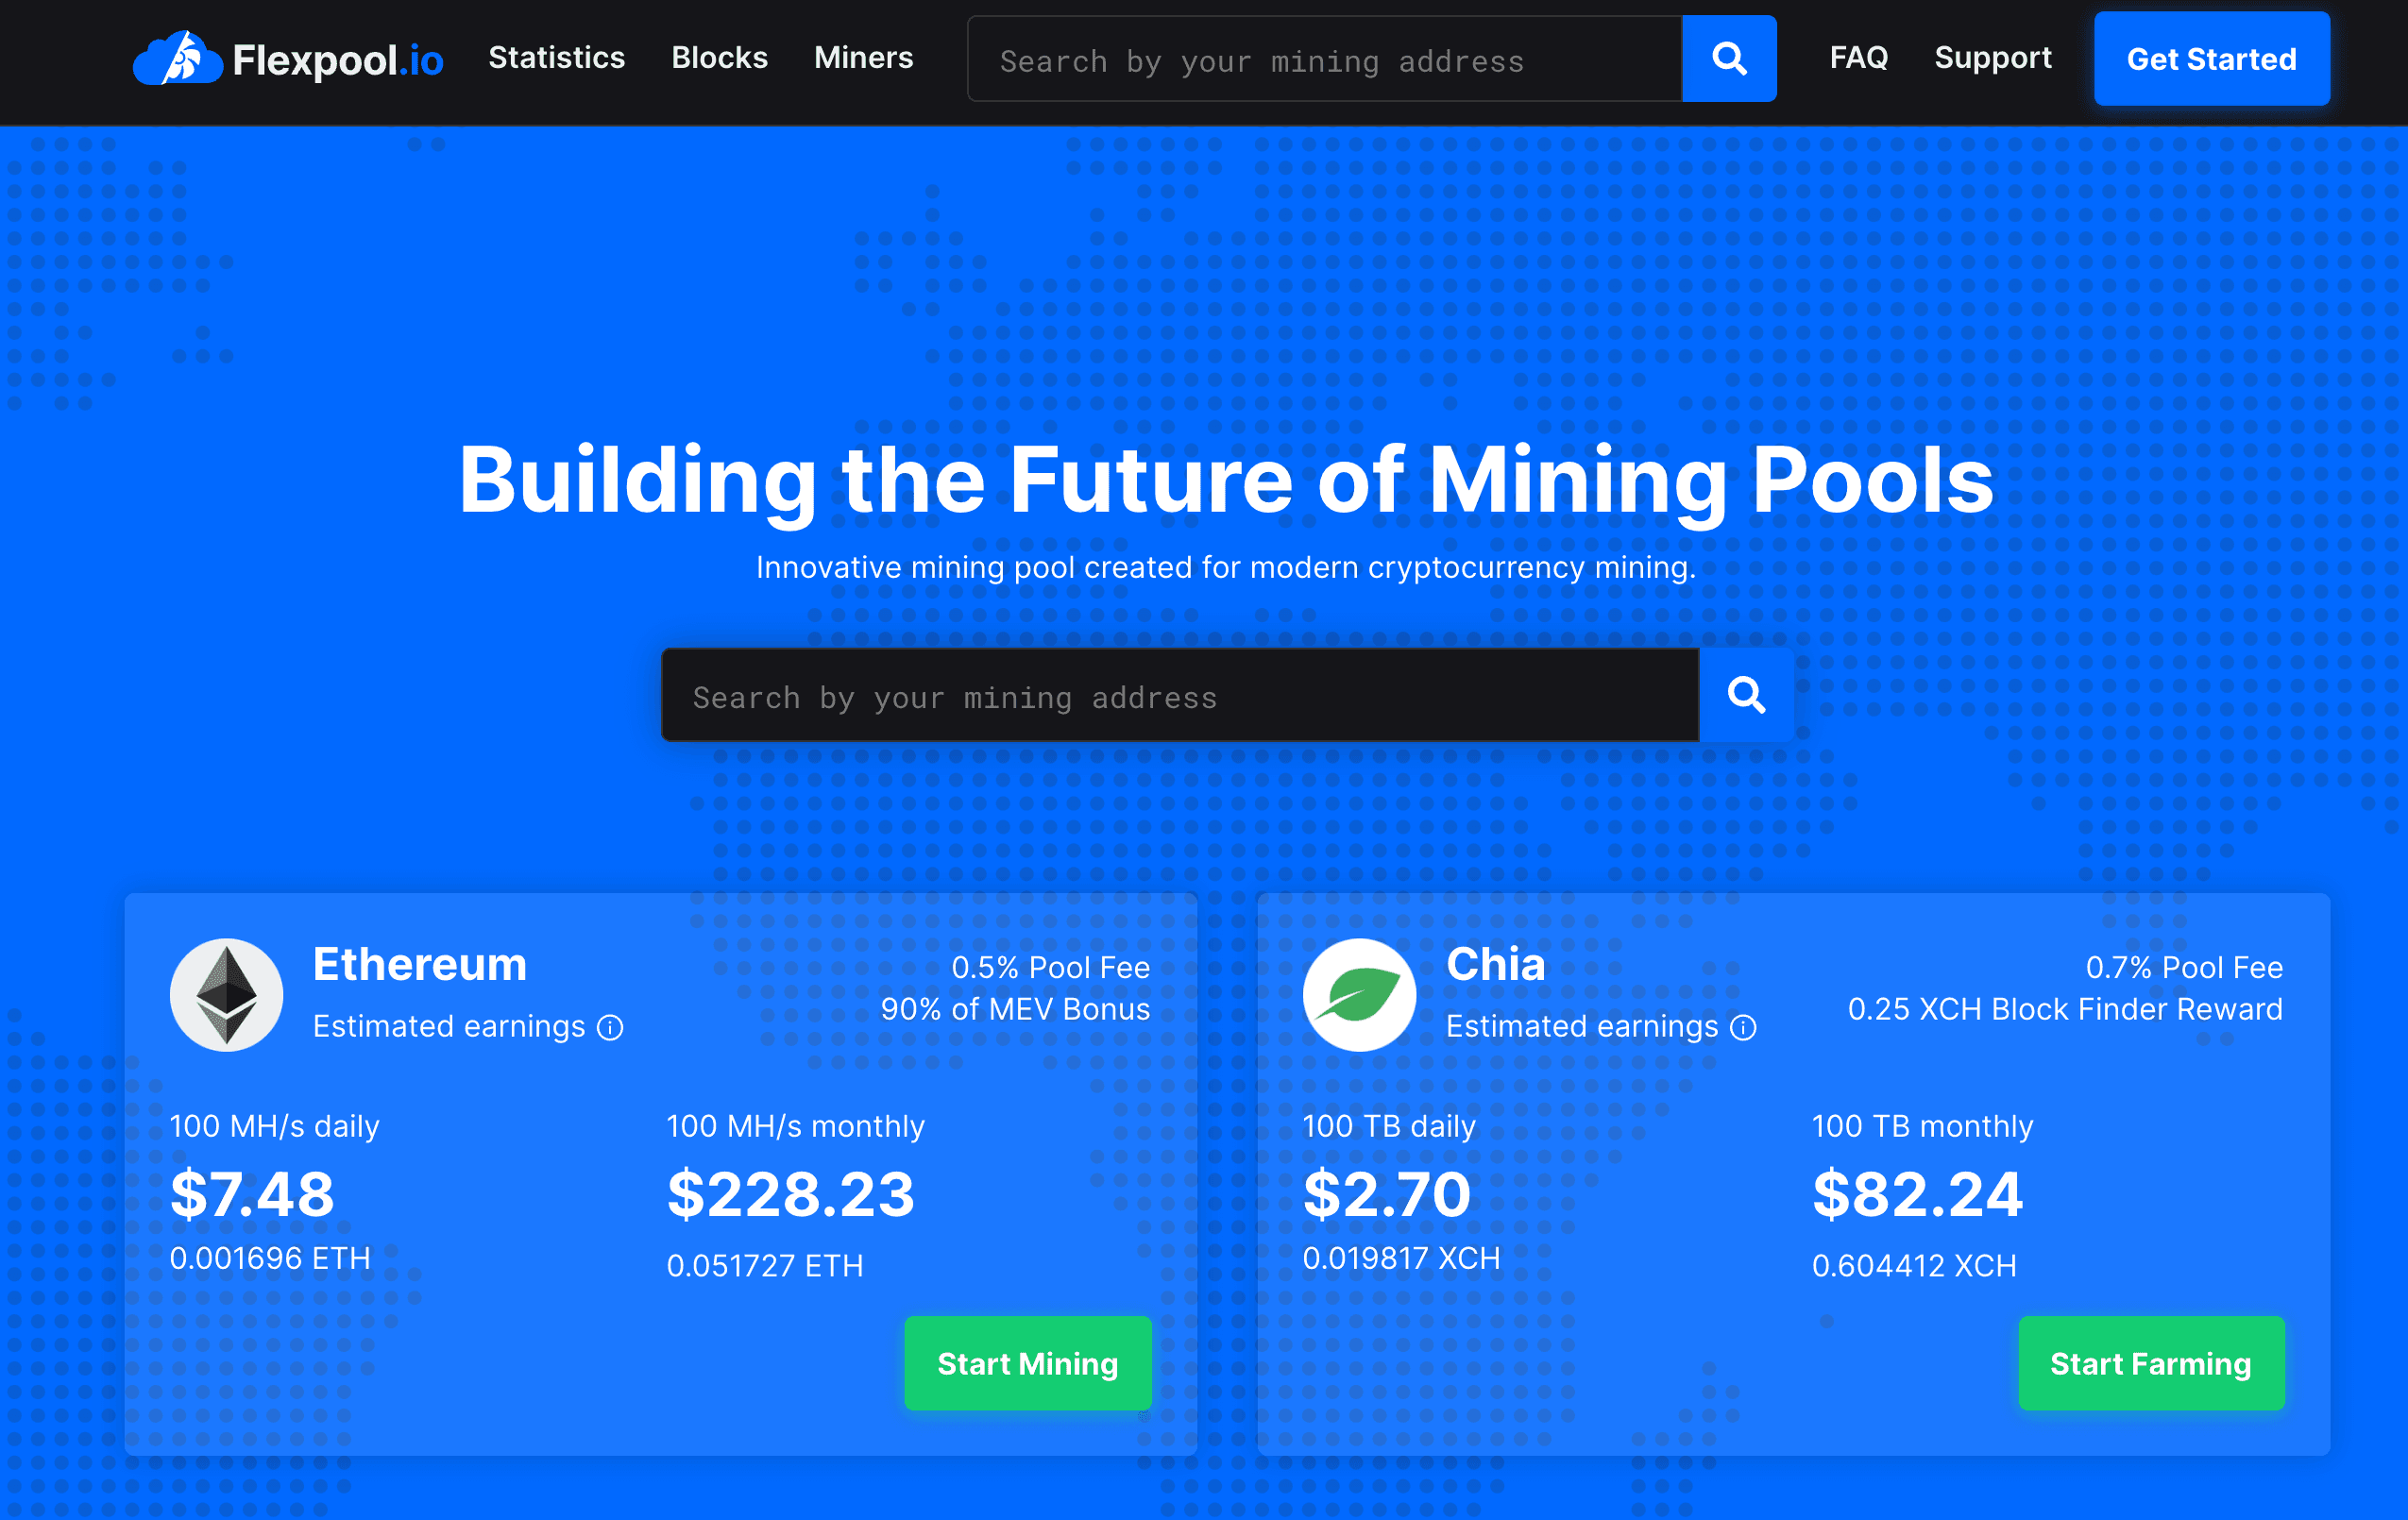Viewport: 2408px width, 1520px height.
Task: Click Chia Estimated earnings label
Action: click(x=1582, y=1026)
